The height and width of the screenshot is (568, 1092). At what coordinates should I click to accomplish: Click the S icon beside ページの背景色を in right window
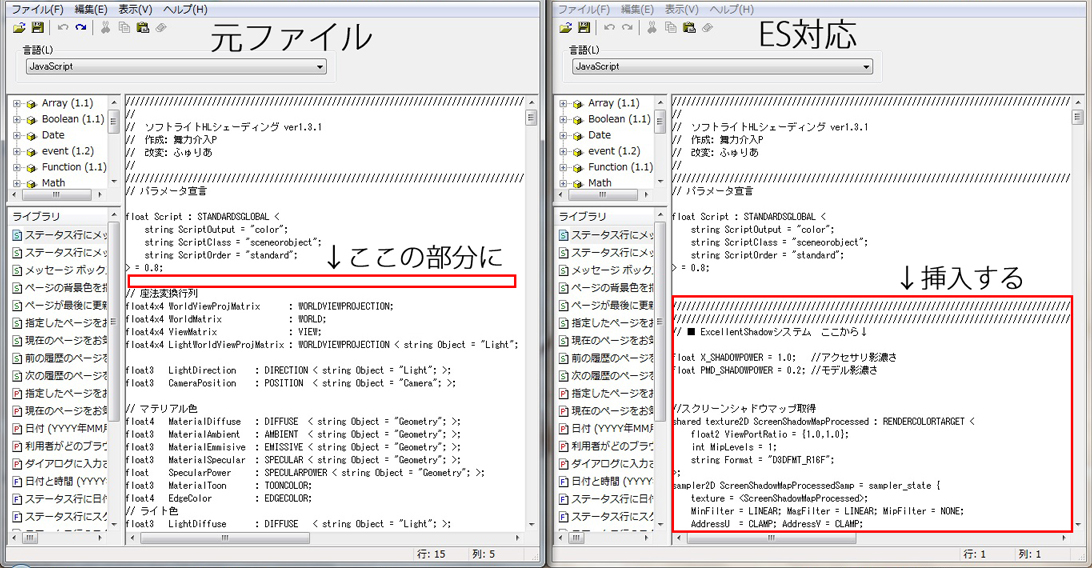tap(564, 287)
